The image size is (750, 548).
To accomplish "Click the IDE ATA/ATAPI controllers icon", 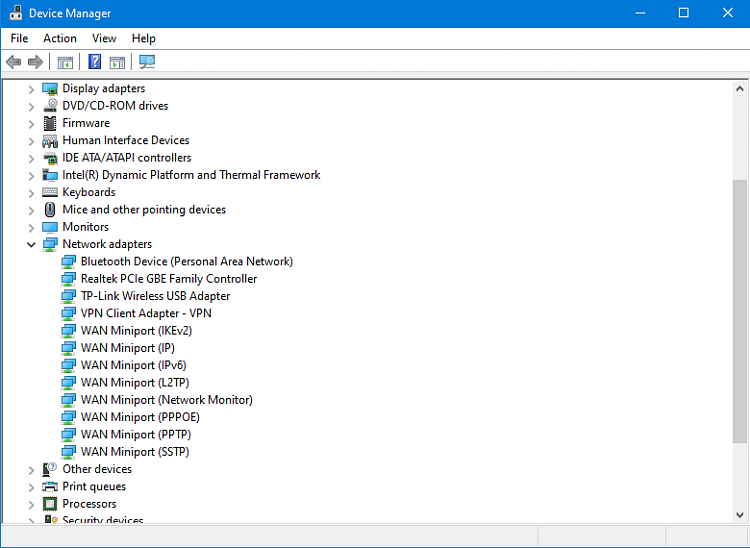I will click(x=50, y=158).
